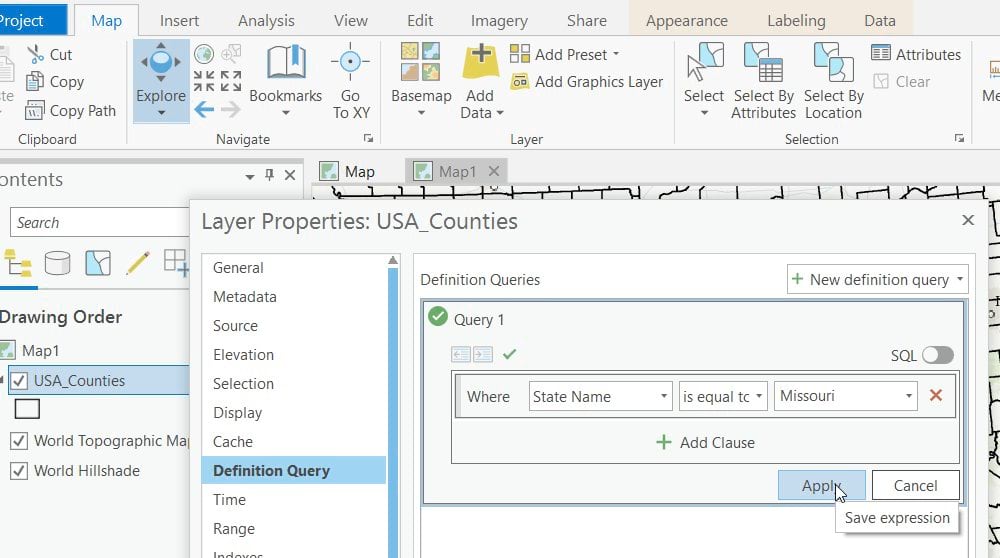This screenshot has width=1000, height=558.
Task: Open the Basemap gallery
Action: click(x=421, y=80)
